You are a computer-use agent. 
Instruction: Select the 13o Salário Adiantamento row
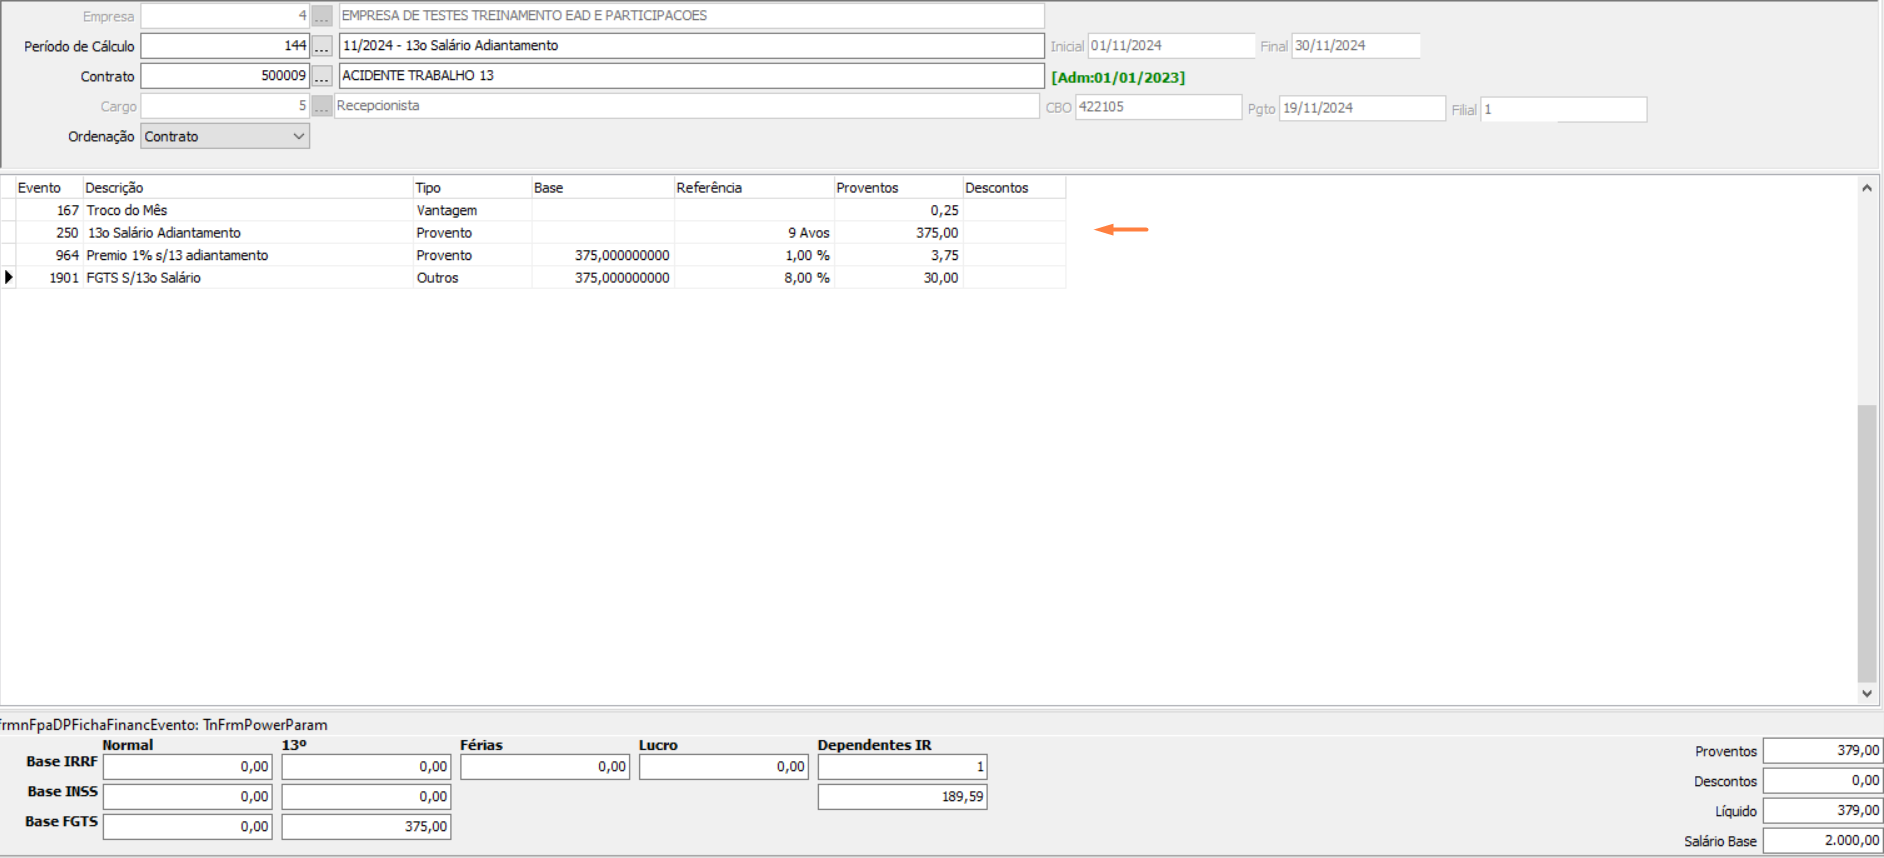[164, 233]
